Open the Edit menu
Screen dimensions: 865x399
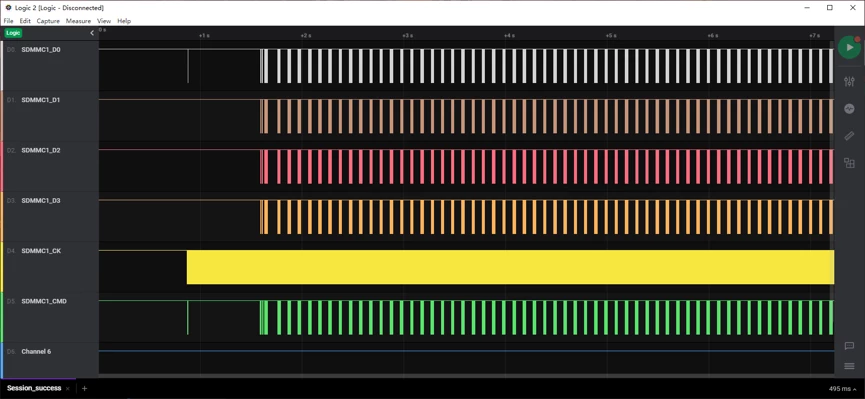(25, 21)
